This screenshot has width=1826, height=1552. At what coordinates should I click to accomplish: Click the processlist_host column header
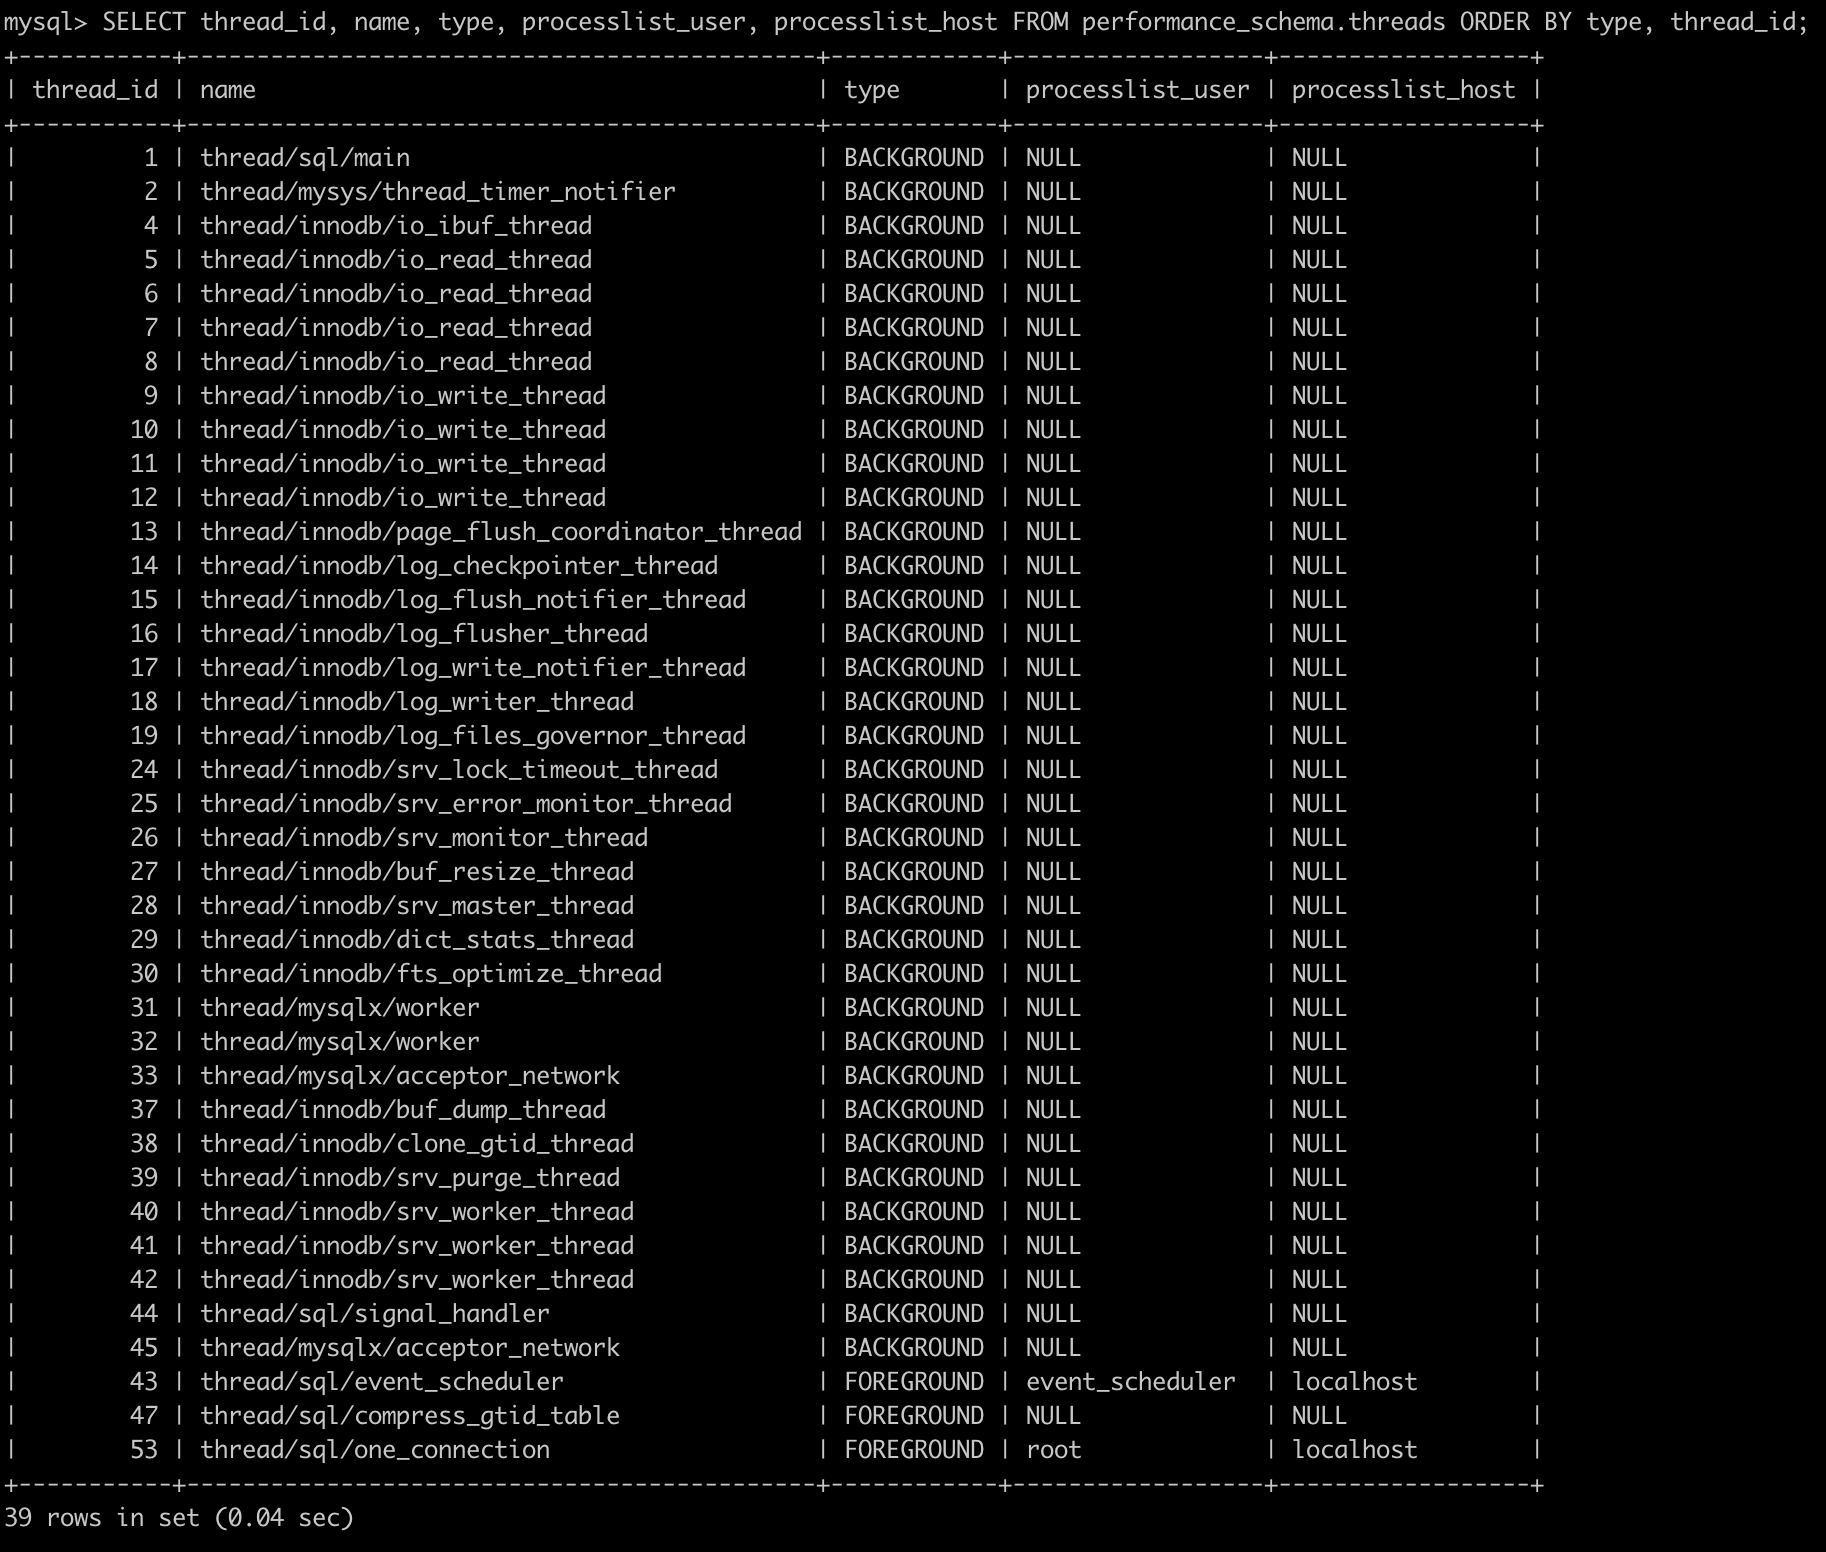coord(1403,90)
